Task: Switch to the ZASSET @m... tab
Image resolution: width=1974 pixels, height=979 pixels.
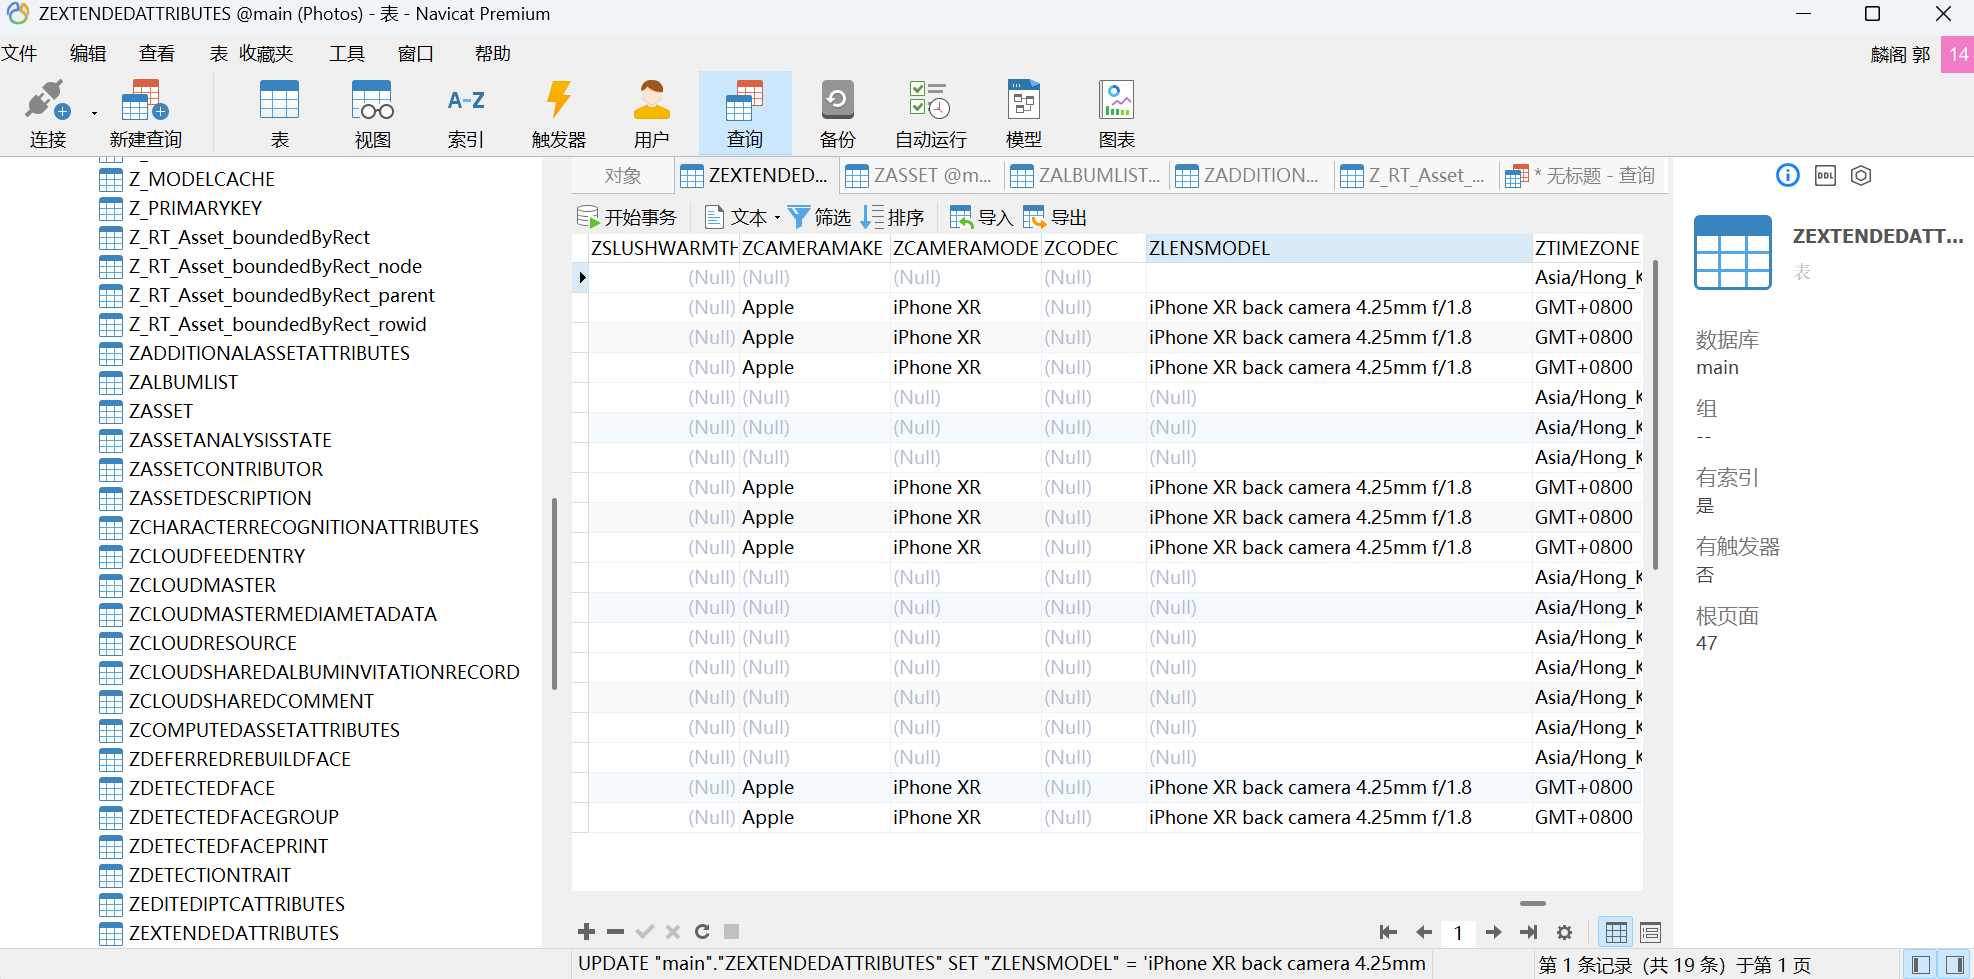Action: point(920,176)
